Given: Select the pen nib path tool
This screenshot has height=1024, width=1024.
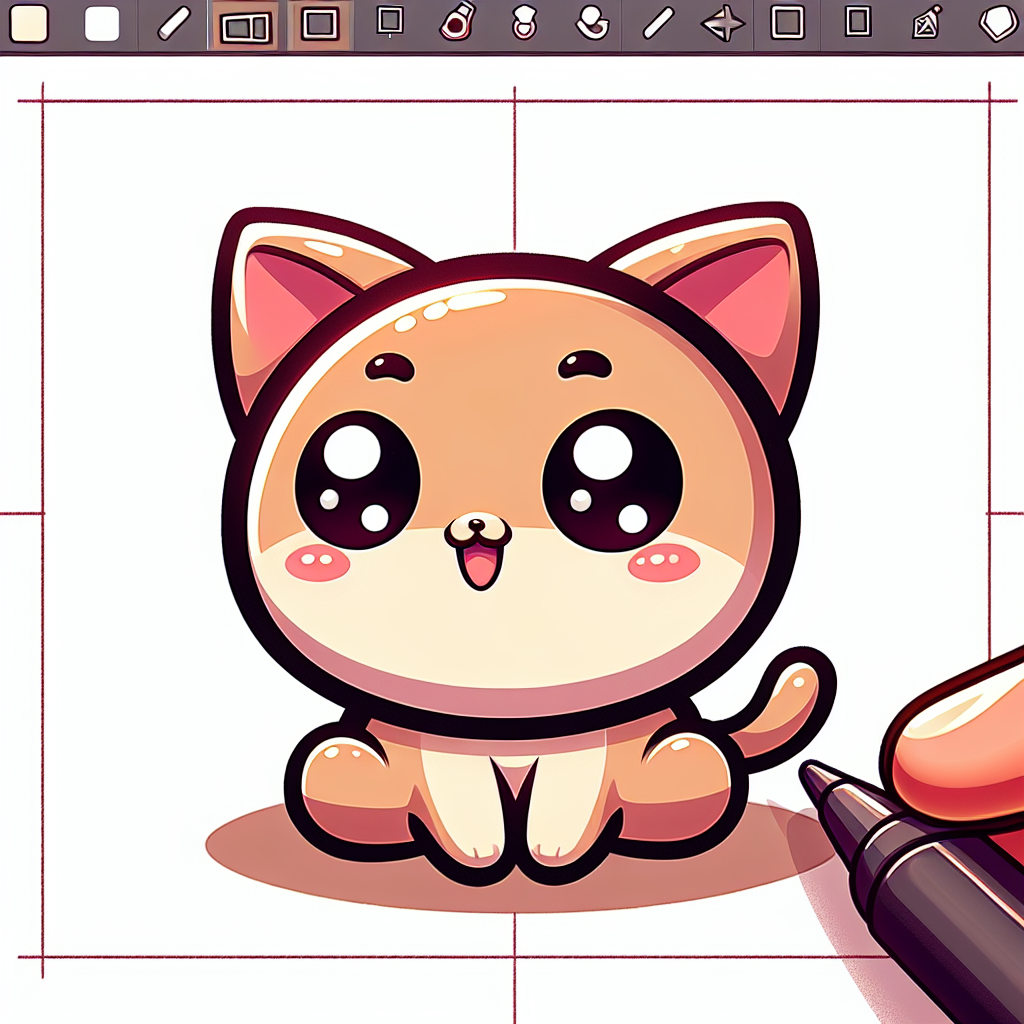Looking at the screenshot, I should (x=927, y=22).
